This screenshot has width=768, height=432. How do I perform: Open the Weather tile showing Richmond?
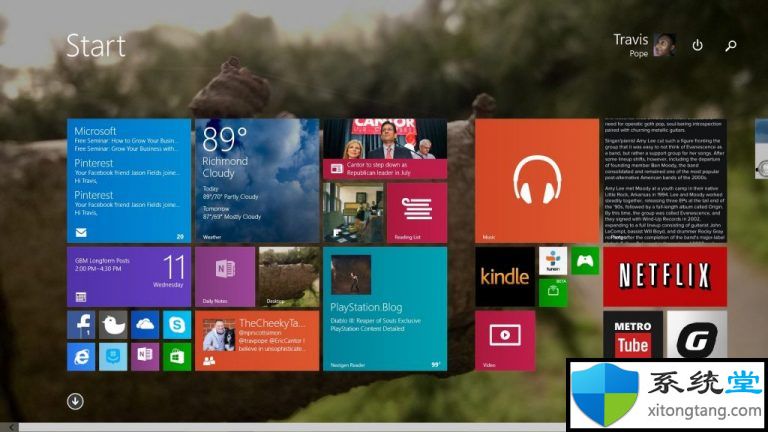pyautogui.click(x=257, y=181)
